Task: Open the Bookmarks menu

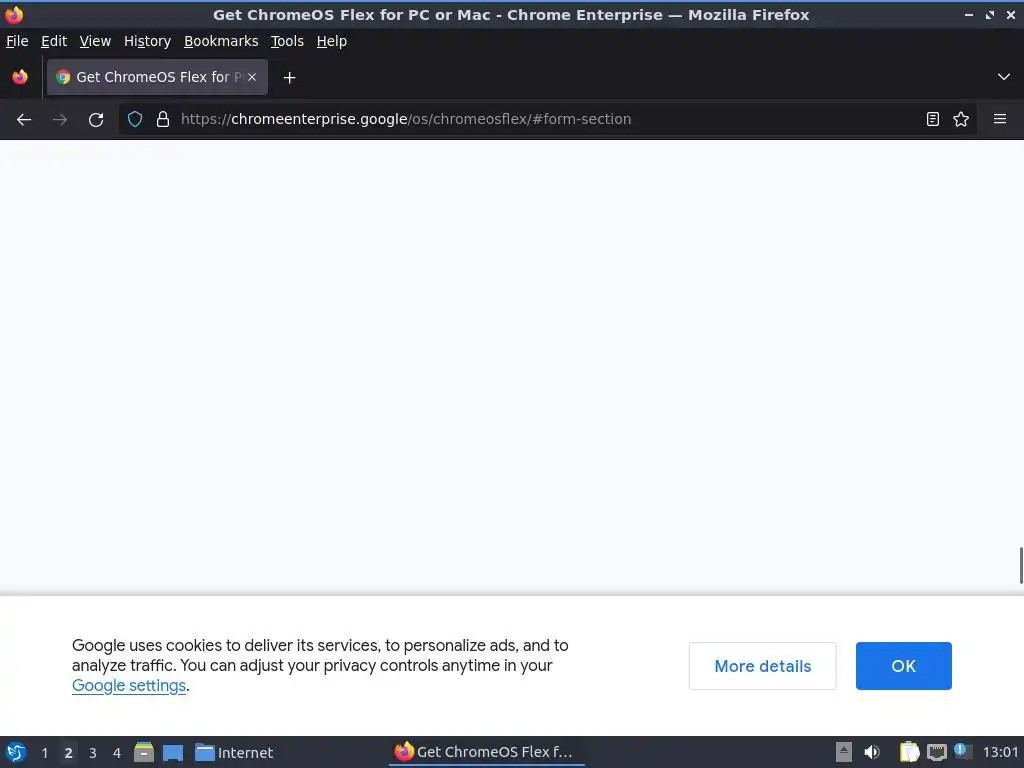Action: (x=221, y=41)
